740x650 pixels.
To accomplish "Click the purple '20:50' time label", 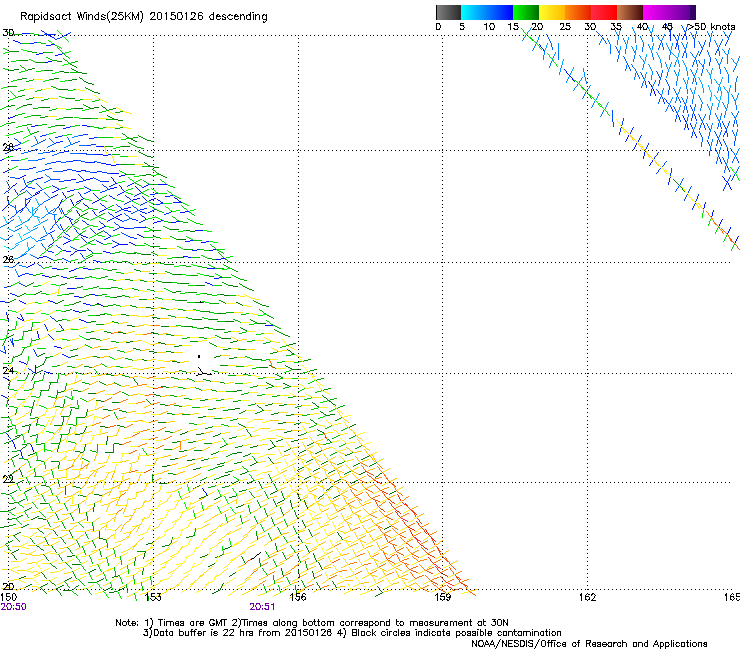I will pyautogui.click(x=13, y=607).
